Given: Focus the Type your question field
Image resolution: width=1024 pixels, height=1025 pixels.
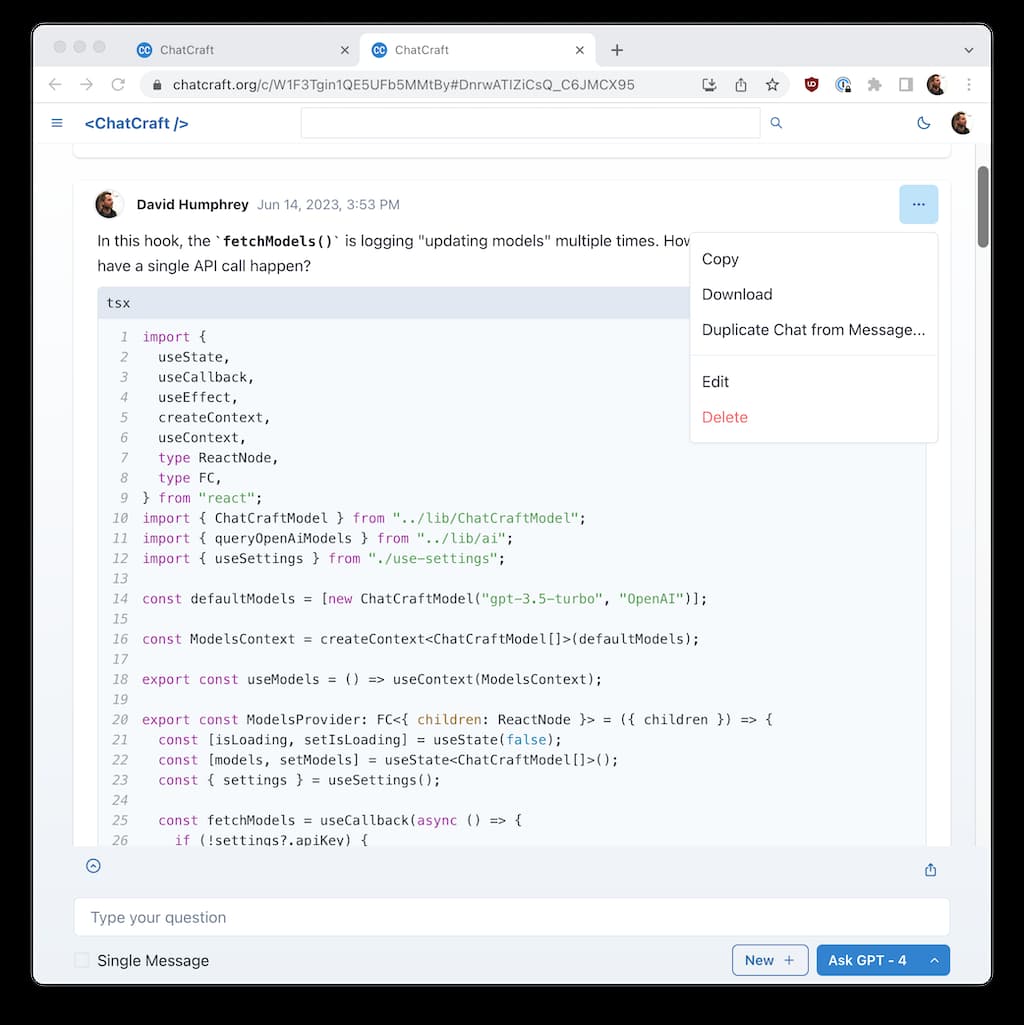Looking at the screenshot, I should pos(511,917).
